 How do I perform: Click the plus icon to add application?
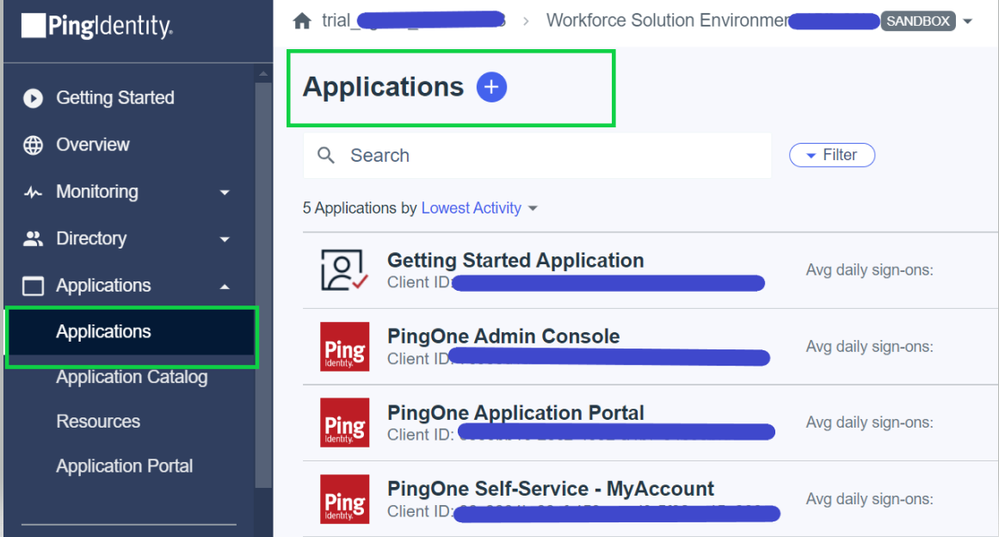pyautogui.click(x=491, y=87)
